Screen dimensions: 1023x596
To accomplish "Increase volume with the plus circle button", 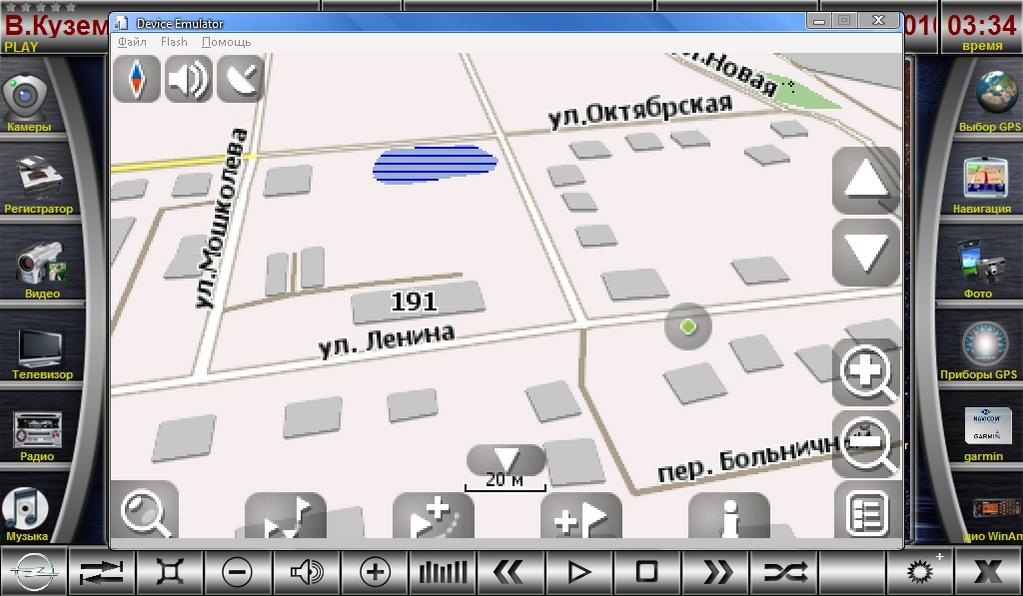I will point(374,572).
